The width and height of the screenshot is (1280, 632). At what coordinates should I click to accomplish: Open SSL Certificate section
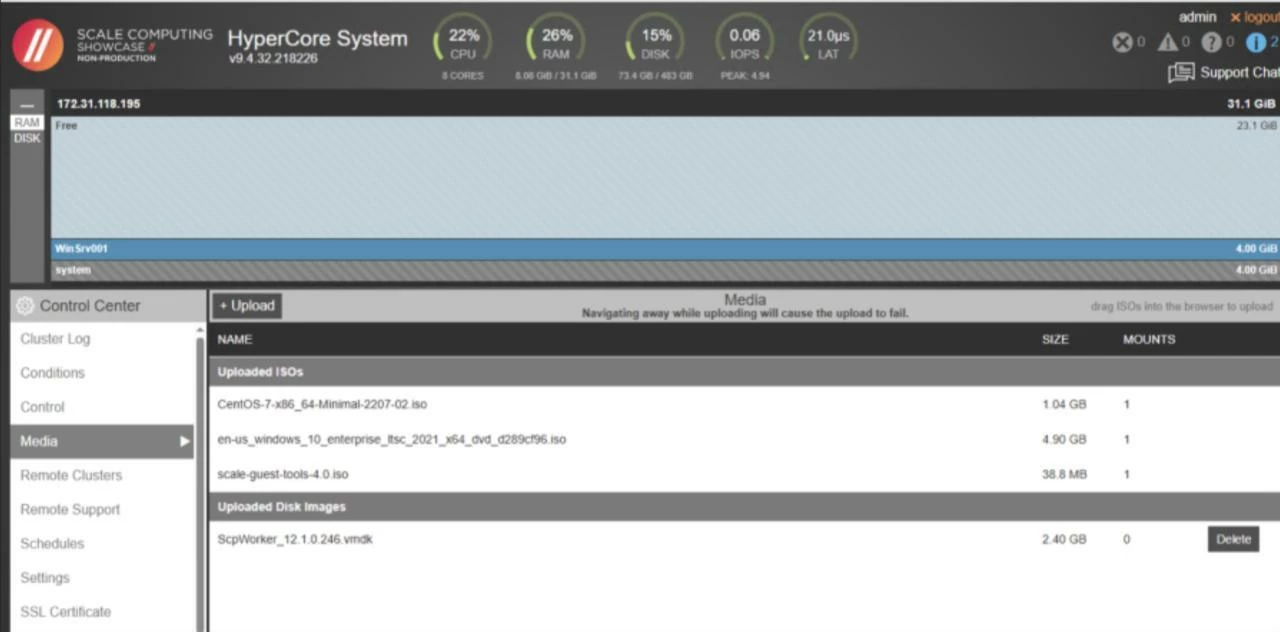pyautogui.click(x=65, y=611)
